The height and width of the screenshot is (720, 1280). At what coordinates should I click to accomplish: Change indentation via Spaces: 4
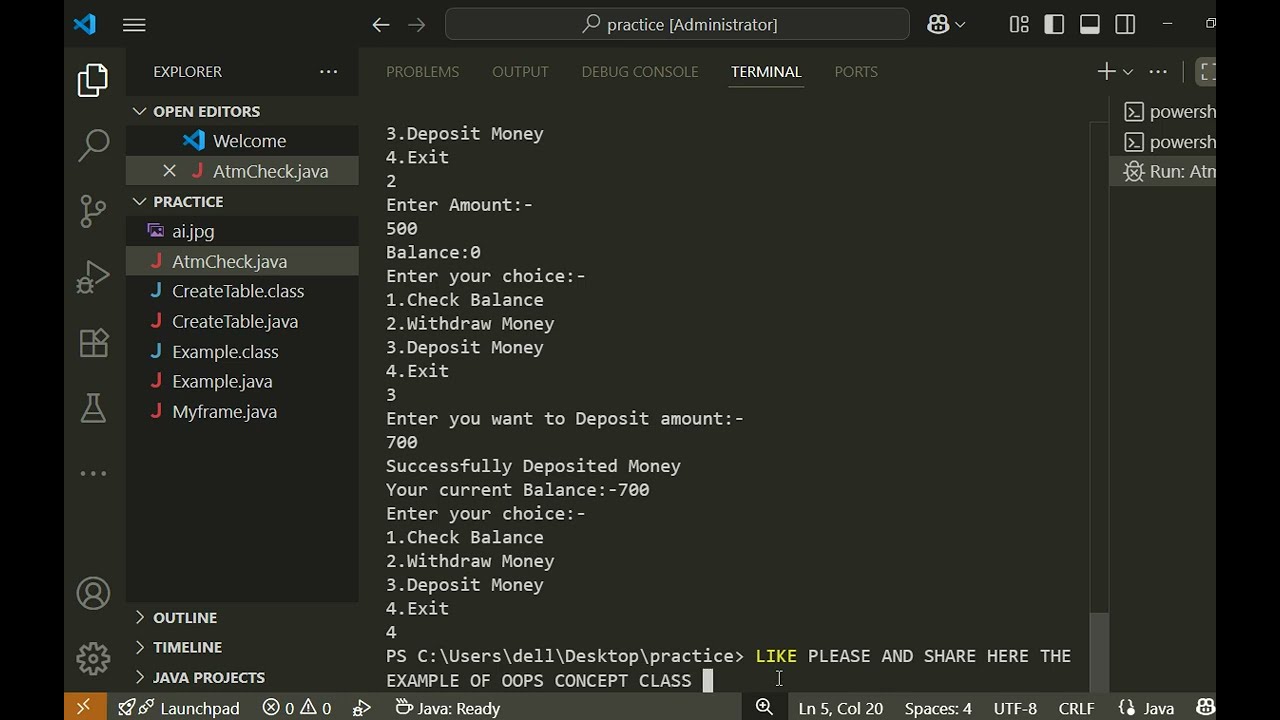(938, 707)
